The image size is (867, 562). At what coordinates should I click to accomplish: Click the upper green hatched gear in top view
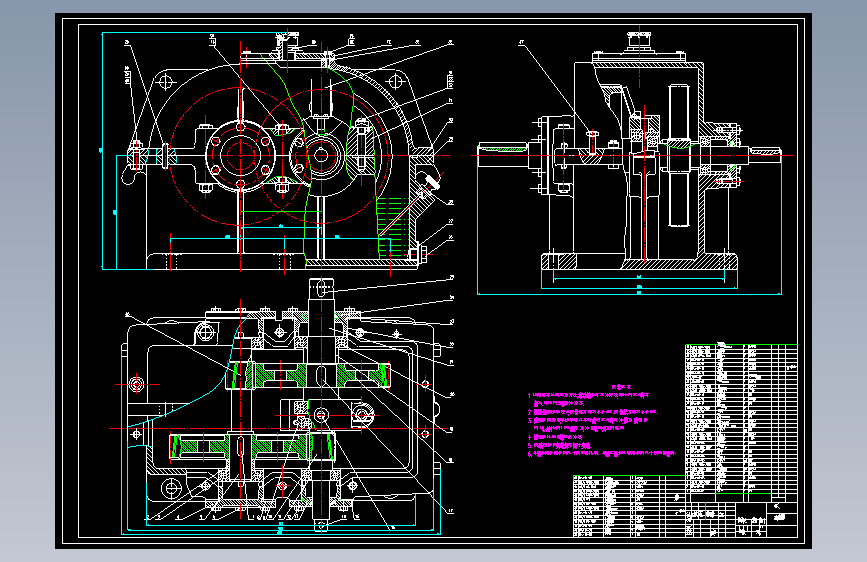(307, 375)
